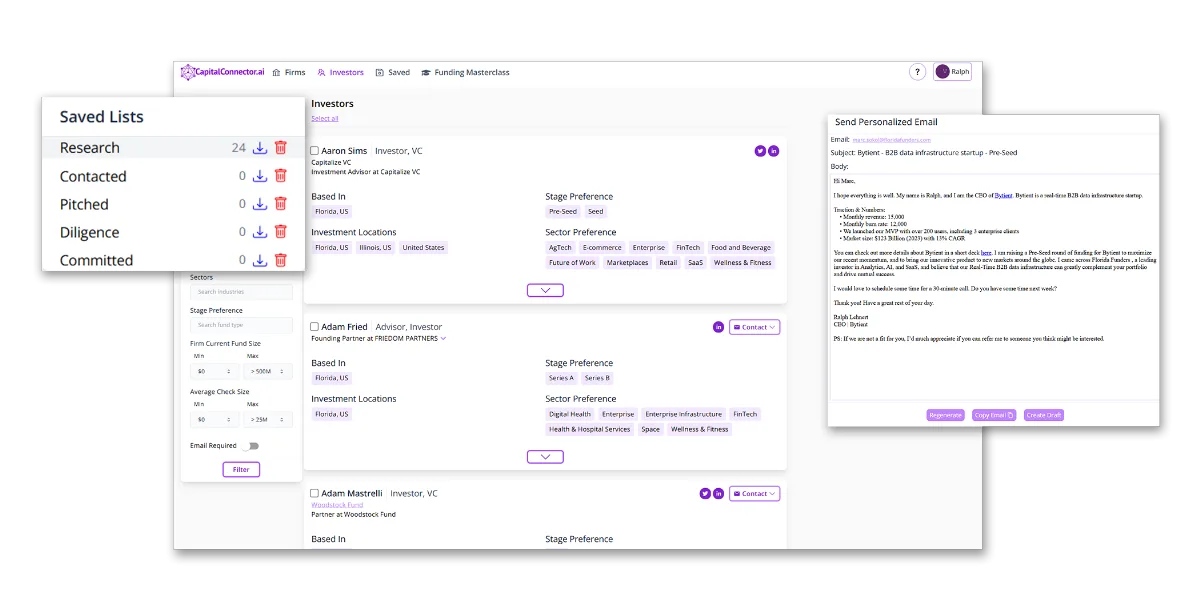Open Adam Mastrelli's Contact dropdown
Image resolution: width=1200 pixels, height=610 pixels.
(x=755, y=494)
